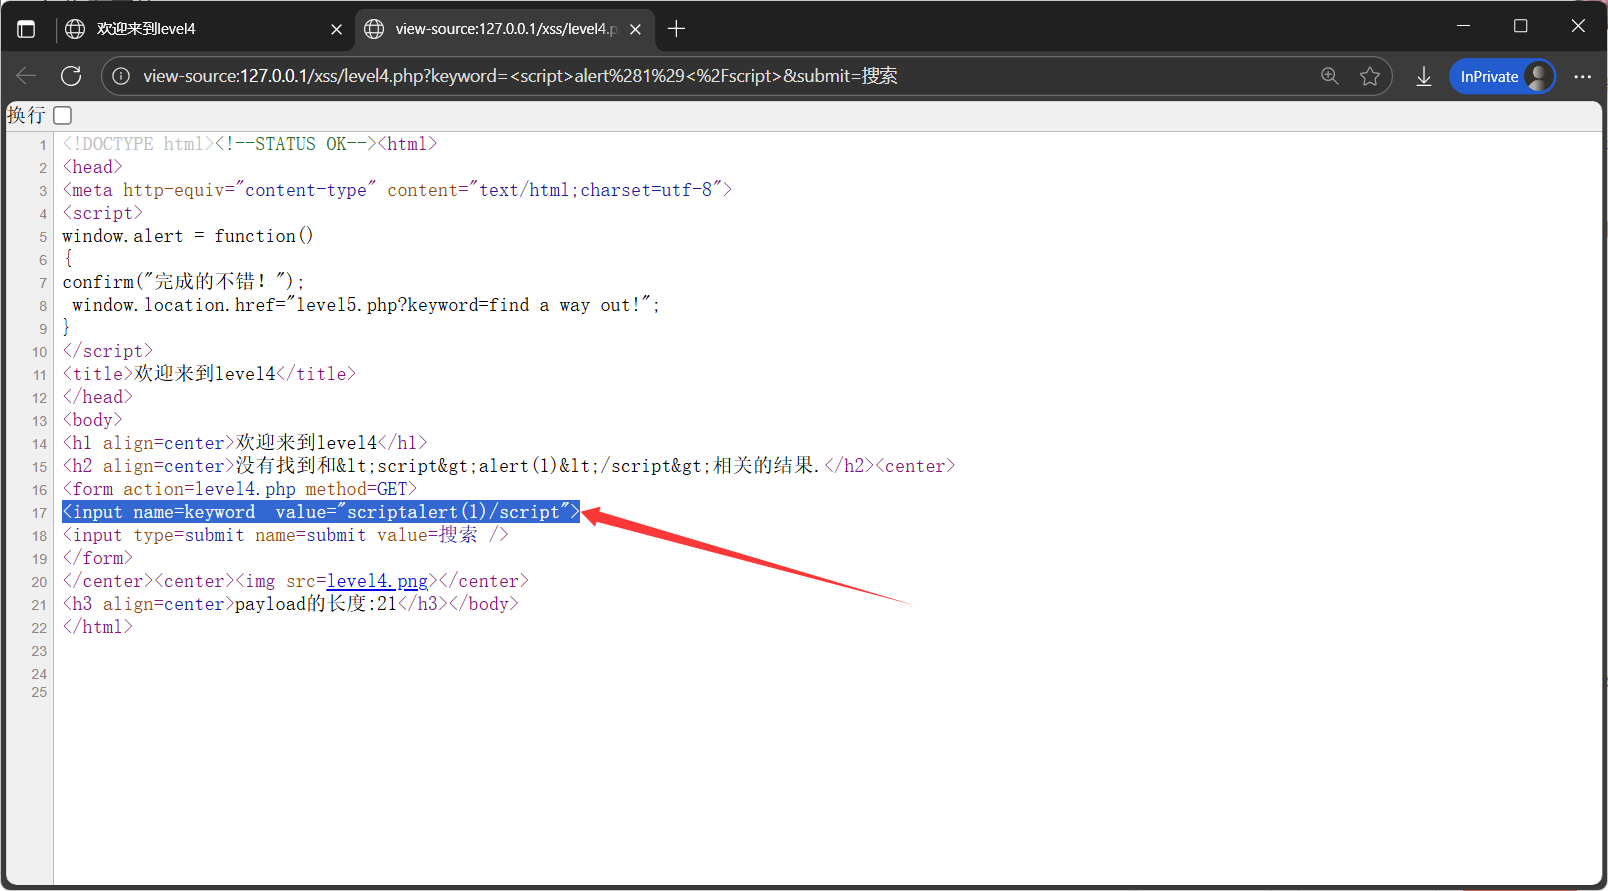Screen dimensions: 1608x891
Task: Click the closing </form> tag line
Action: (97, 558)
